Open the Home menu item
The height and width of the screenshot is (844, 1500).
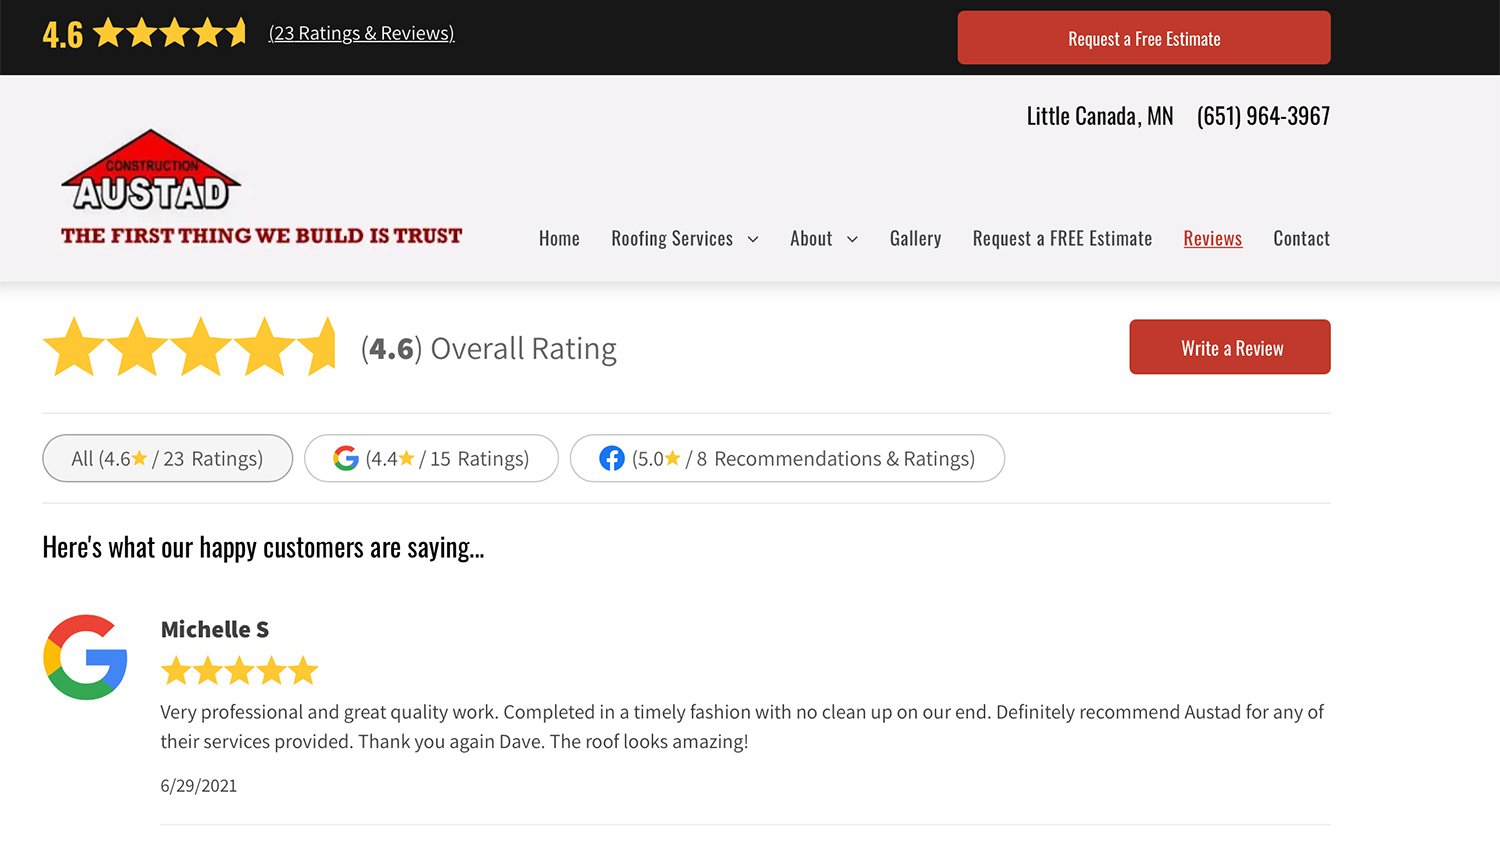tap(559, 238)
